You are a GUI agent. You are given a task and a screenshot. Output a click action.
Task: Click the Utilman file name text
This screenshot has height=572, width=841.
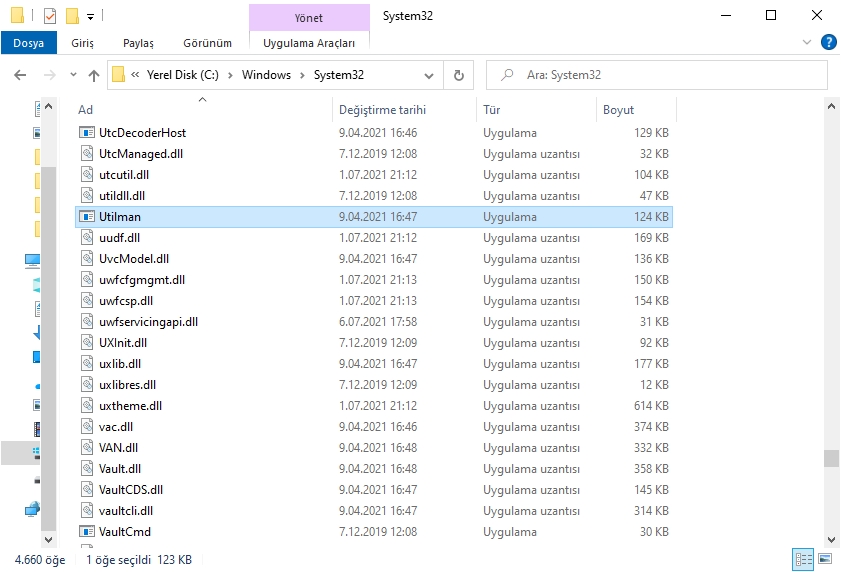[120, 217]
